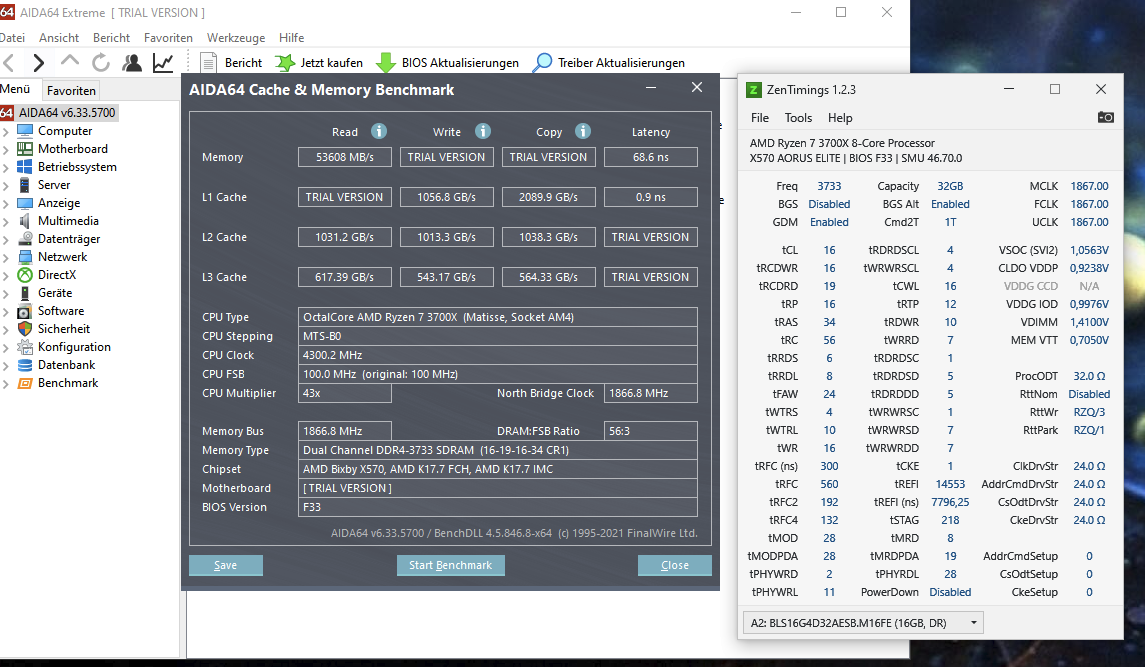Click the refresh icon in AIDA64 toolbar
1145x667 pixels.
click(x=101, y=63)
